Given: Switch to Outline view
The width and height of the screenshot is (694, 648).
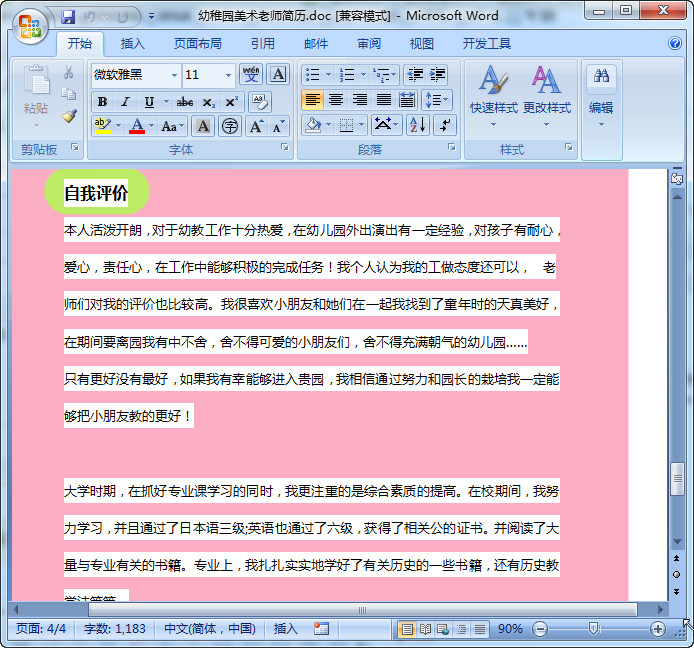Looking at the screenshot, I should click(461, 629).
